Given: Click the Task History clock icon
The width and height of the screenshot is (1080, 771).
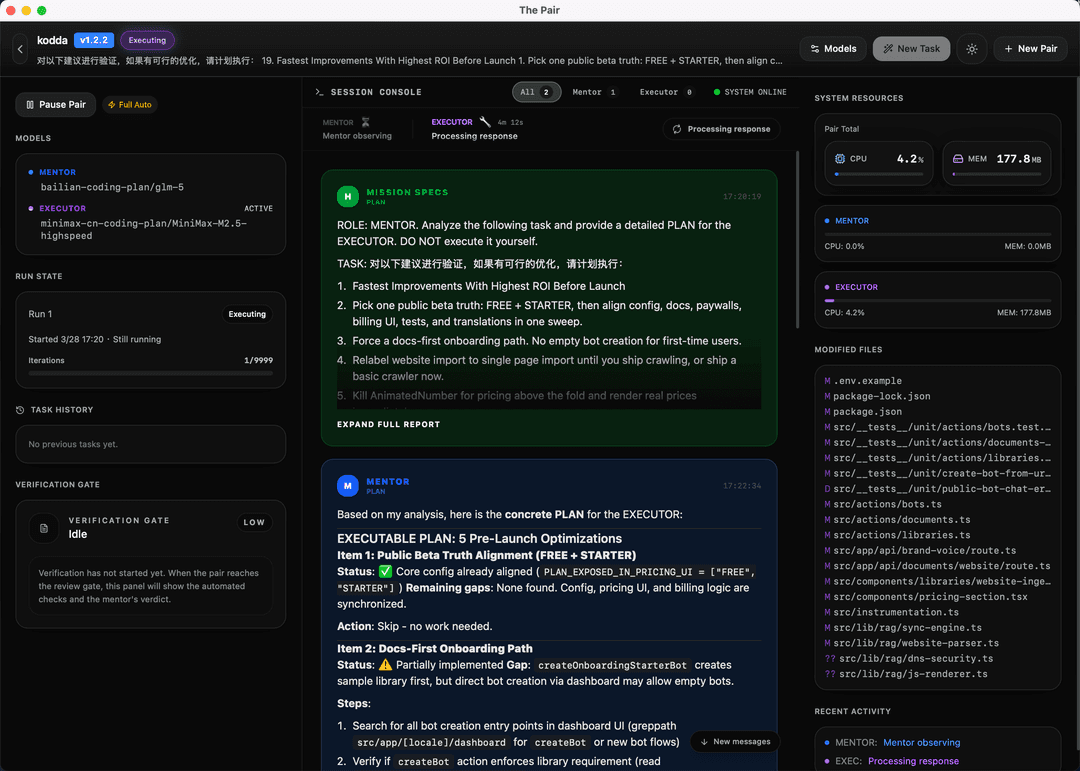Looking at the screenshot, I should click(x=20, y=410).
